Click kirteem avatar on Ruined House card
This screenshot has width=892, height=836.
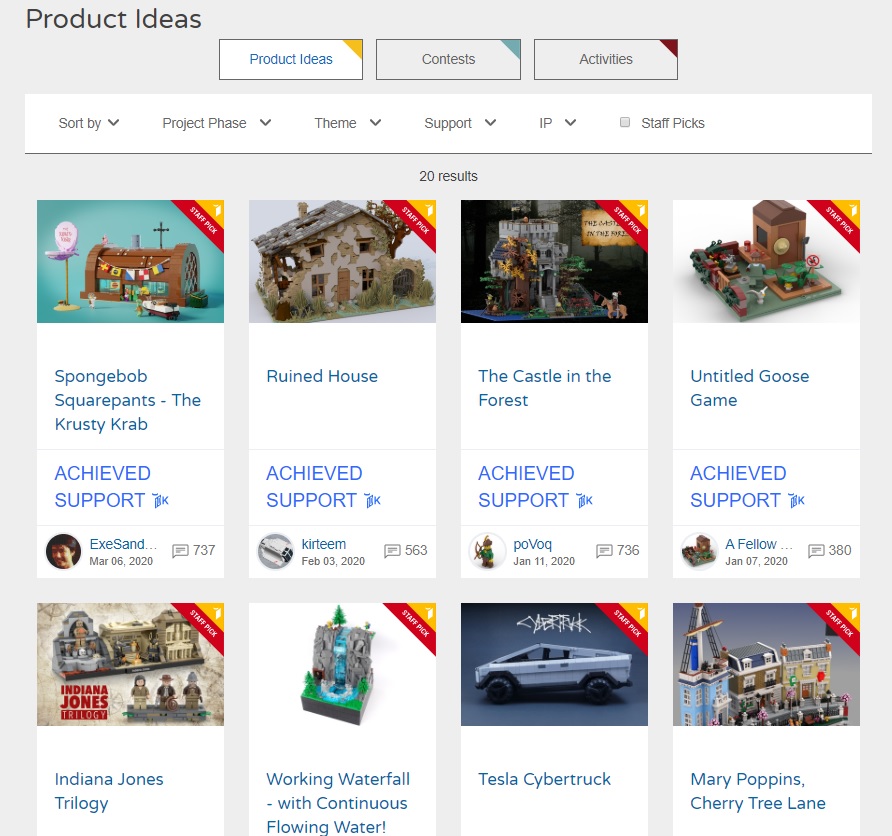point(275,551)
